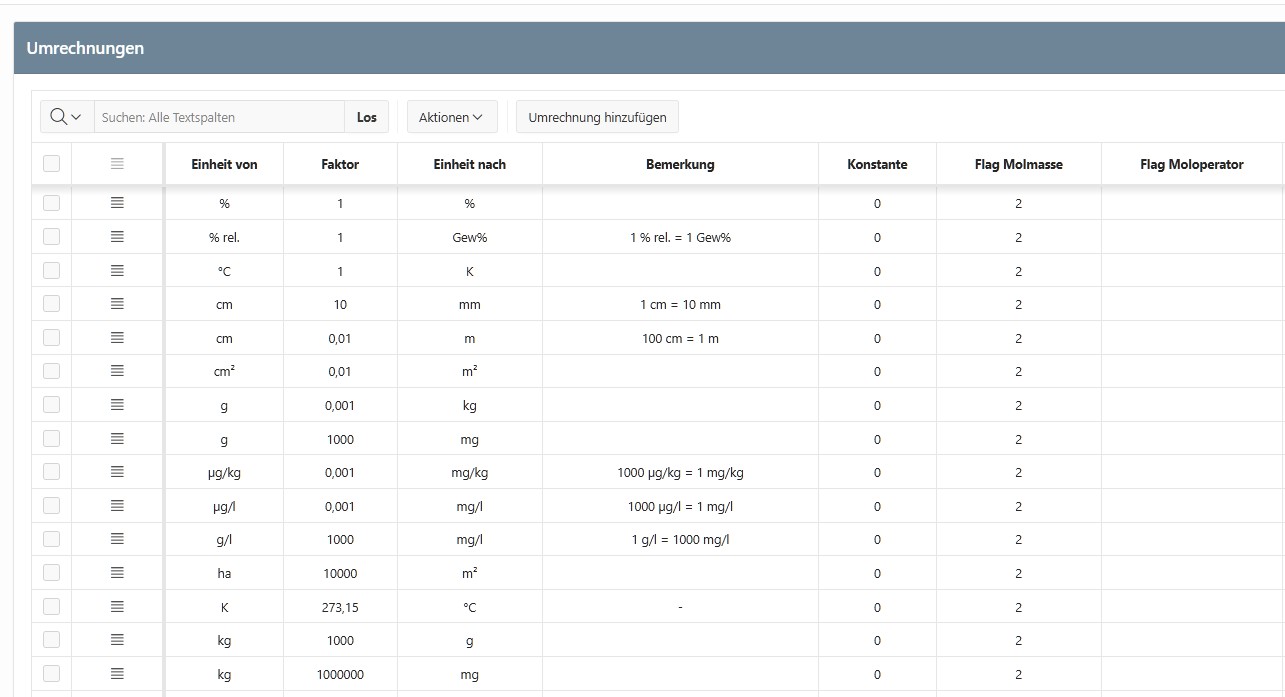Select the remark cell "1 % rel. = 1 Gew%"
1285x697 pixels.
pyautogui.click(x=680, y=237)
